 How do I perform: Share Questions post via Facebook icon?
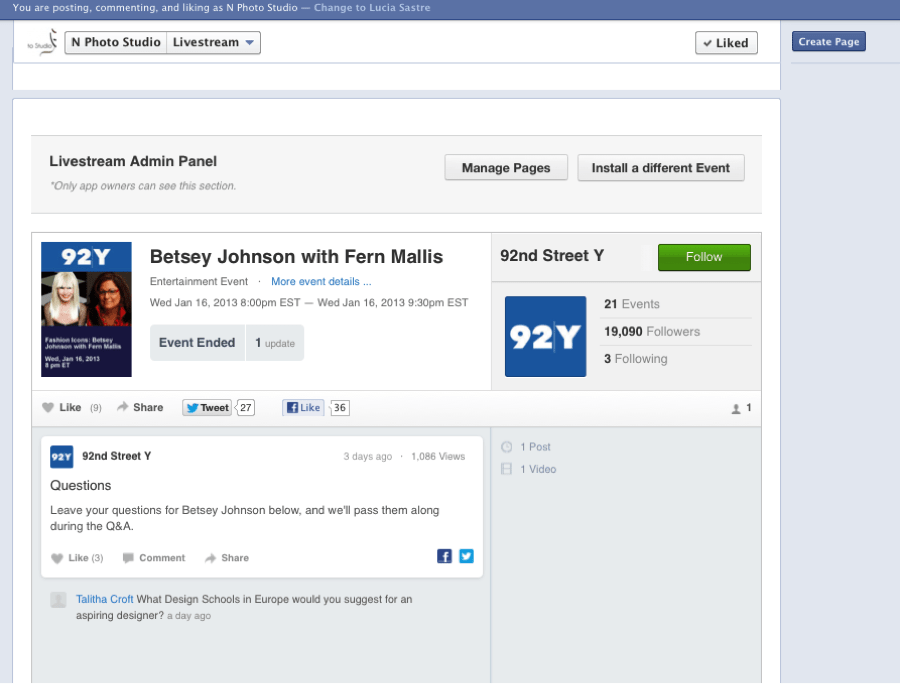tap(444, 556)
